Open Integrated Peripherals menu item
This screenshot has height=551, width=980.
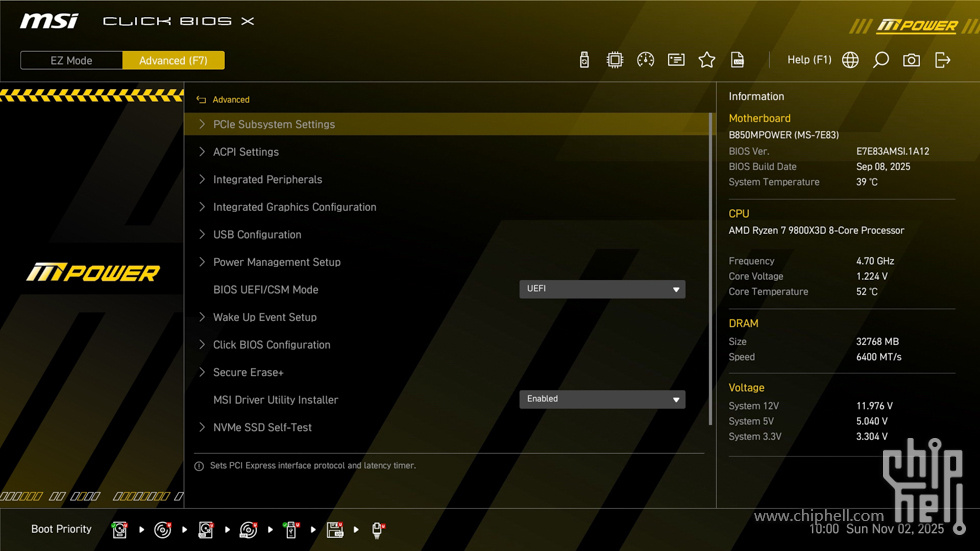[x=267, y=180]
